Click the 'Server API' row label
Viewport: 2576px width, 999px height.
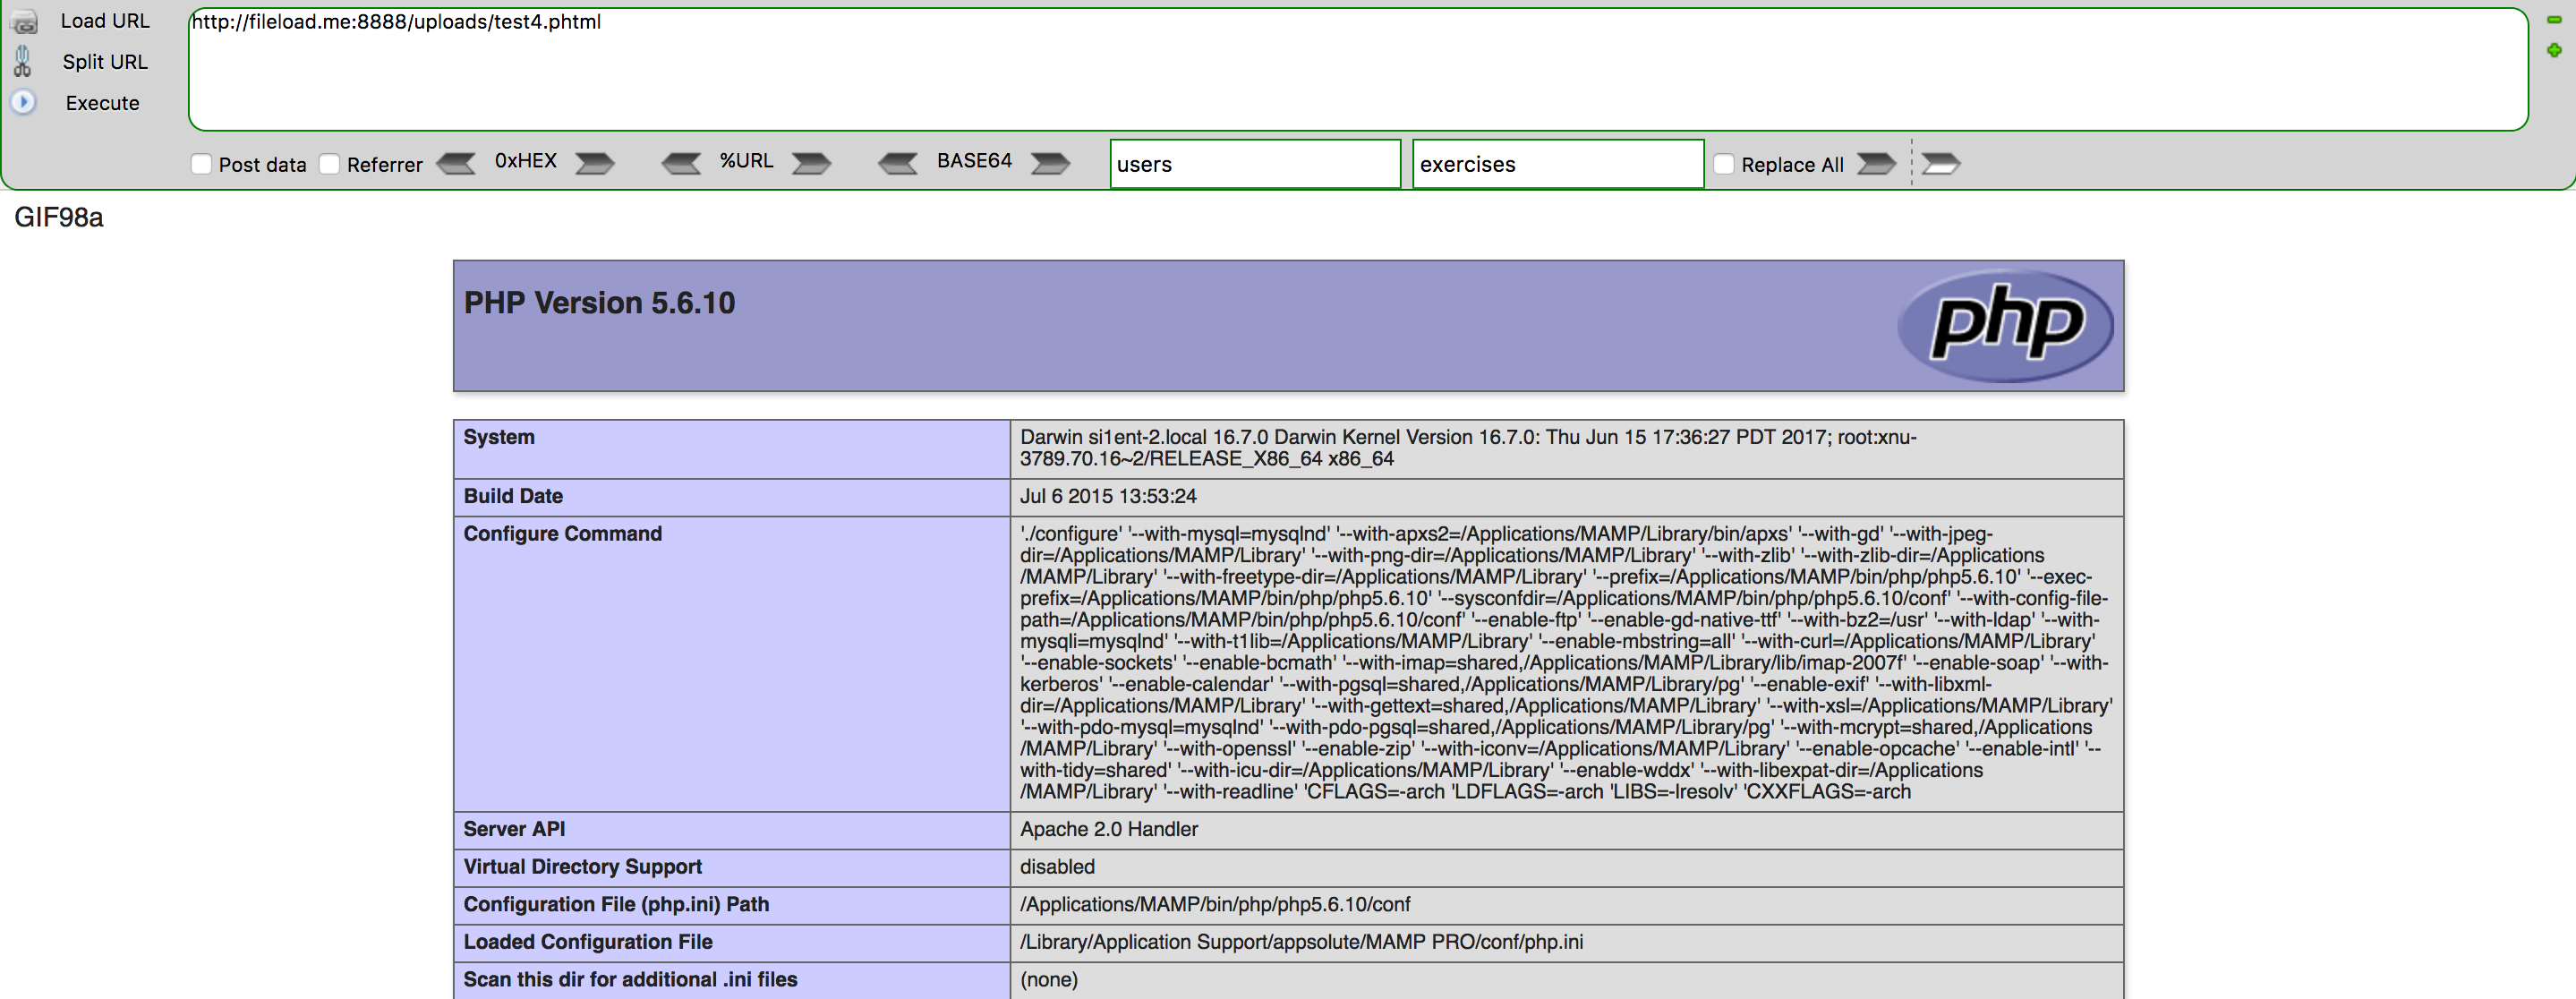(514, 829)
